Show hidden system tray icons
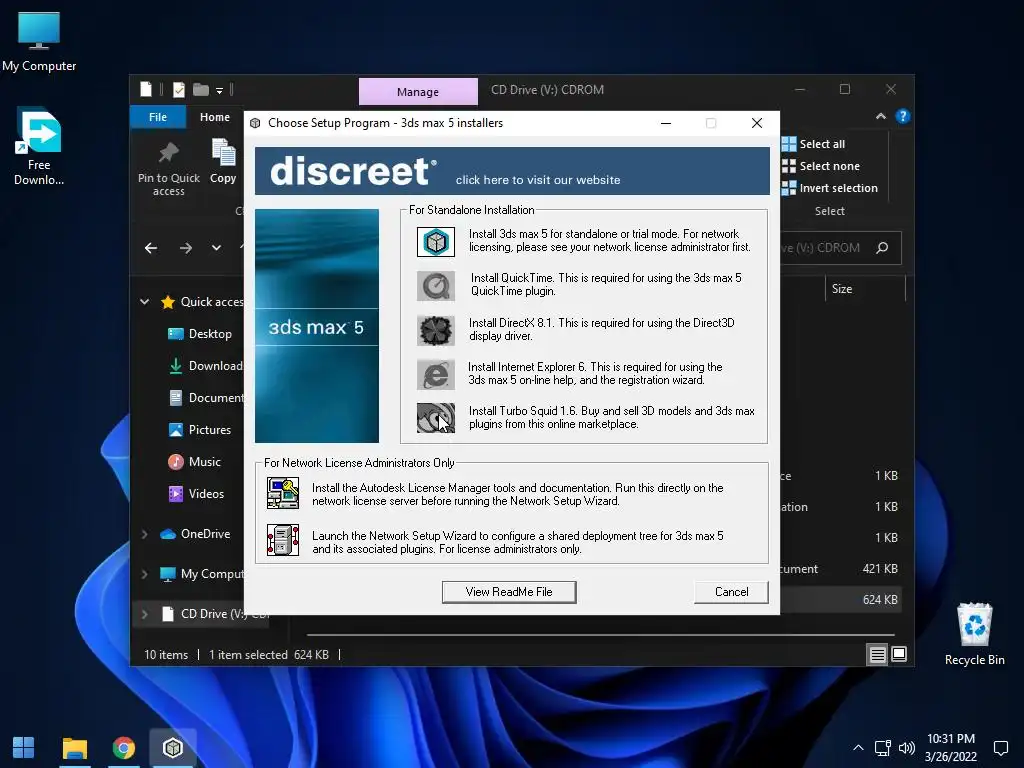Screen dimensions: 1024x768 pyautogui.click(x=858, y=748)
